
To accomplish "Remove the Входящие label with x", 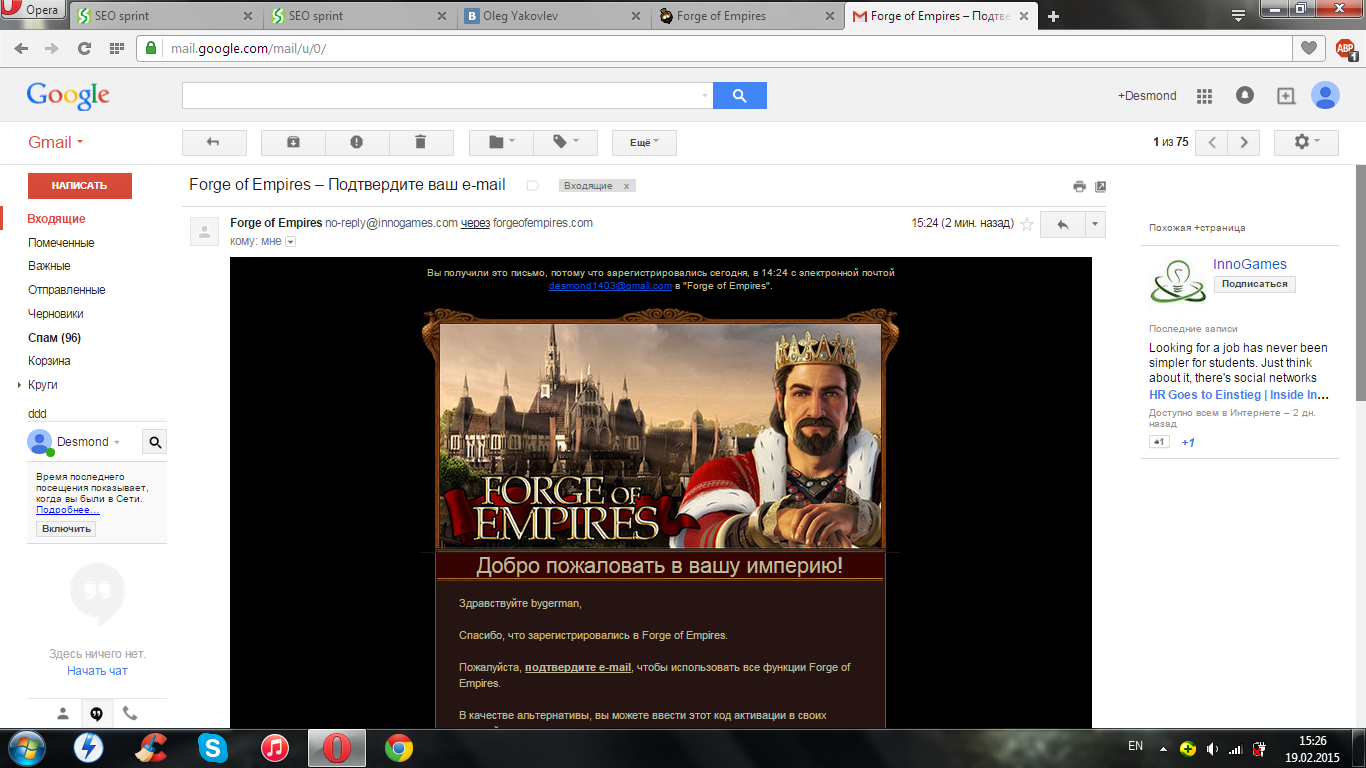I will click(x=626, y=186).
